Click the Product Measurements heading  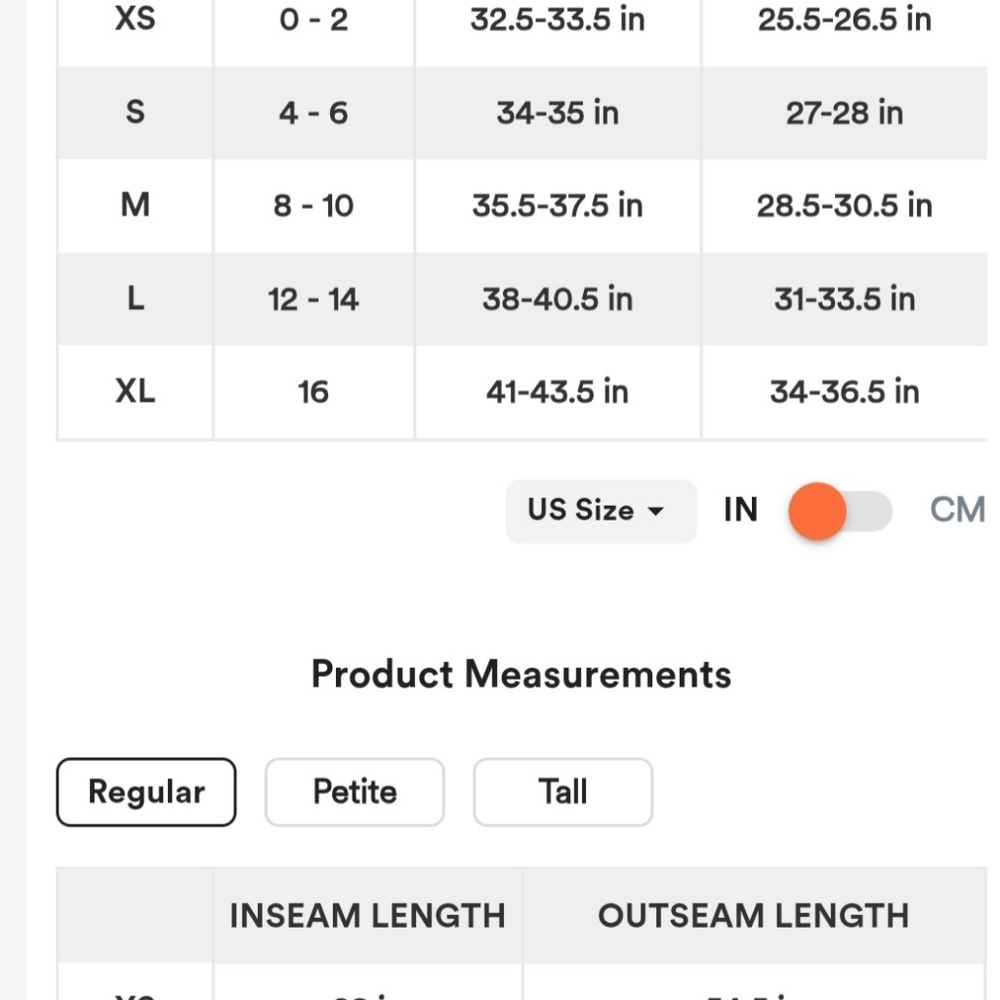point(521,674)
